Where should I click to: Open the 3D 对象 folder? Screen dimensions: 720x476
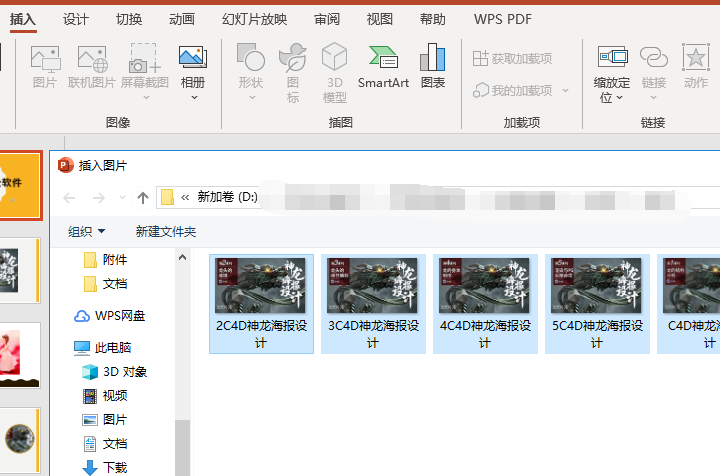click(124, 372)
